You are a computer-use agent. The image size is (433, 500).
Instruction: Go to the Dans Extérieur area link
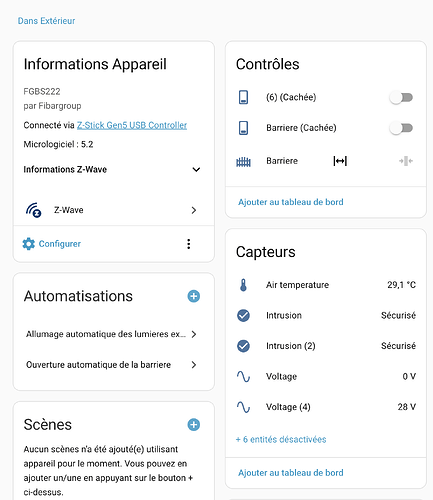46,21
